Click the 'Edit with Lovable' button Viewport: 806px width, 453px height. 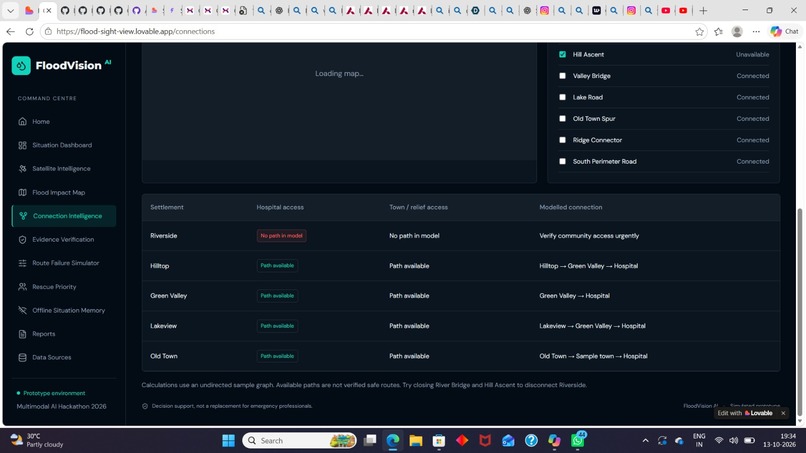coord(745,413)
